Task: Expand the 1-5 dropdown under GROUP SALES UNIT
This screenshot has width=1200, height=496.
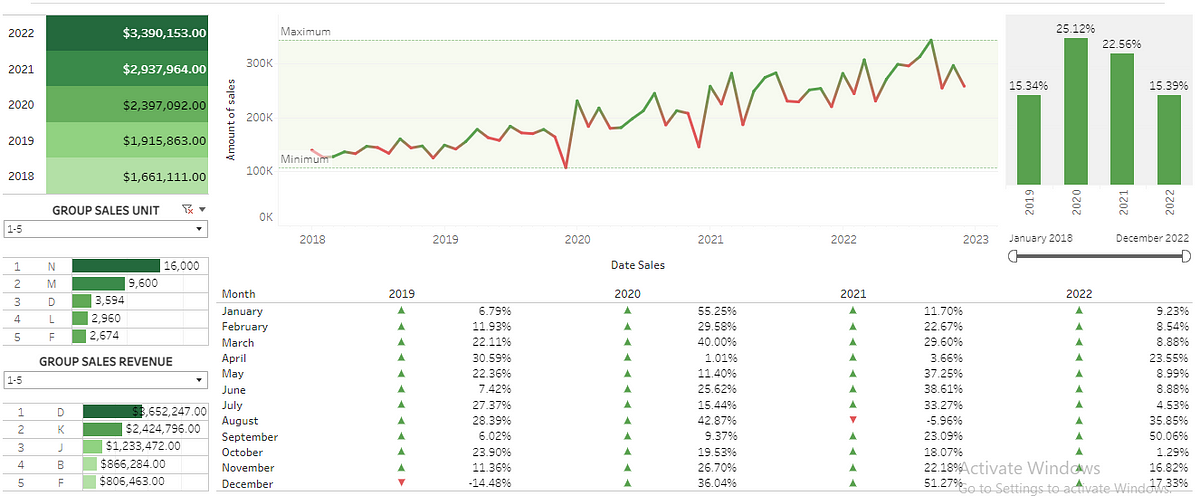Action: click(x=105, y=229)
